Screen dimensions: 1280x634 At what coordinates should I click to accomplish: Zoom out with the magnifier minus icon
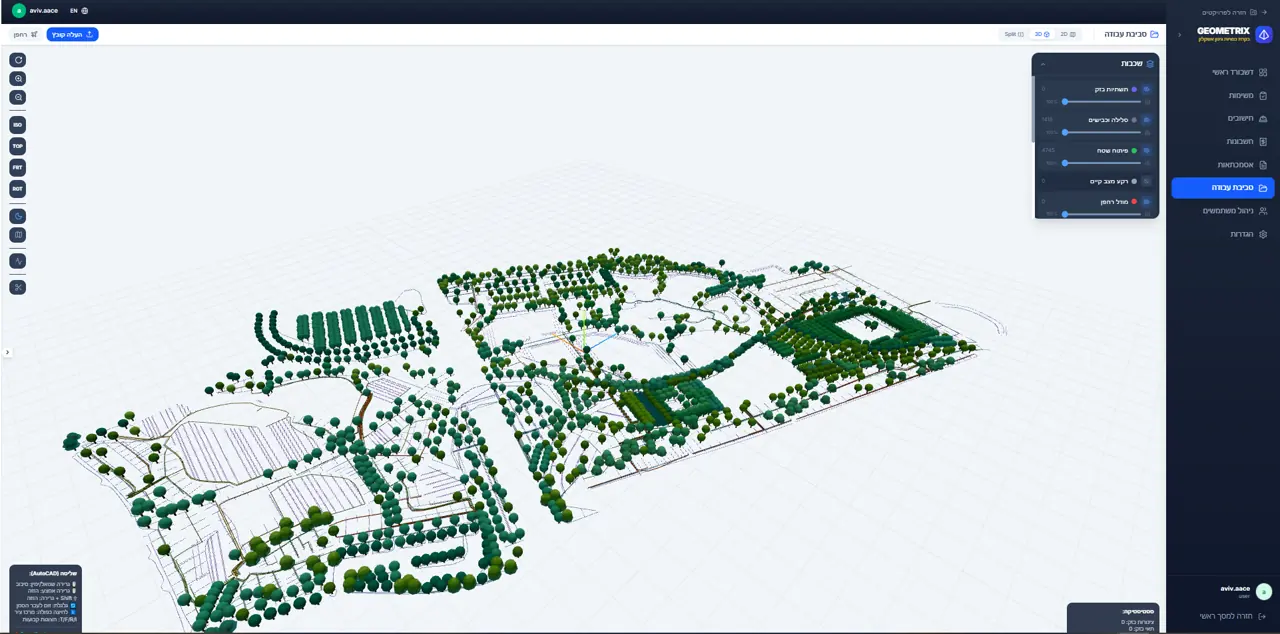point(18,98)
